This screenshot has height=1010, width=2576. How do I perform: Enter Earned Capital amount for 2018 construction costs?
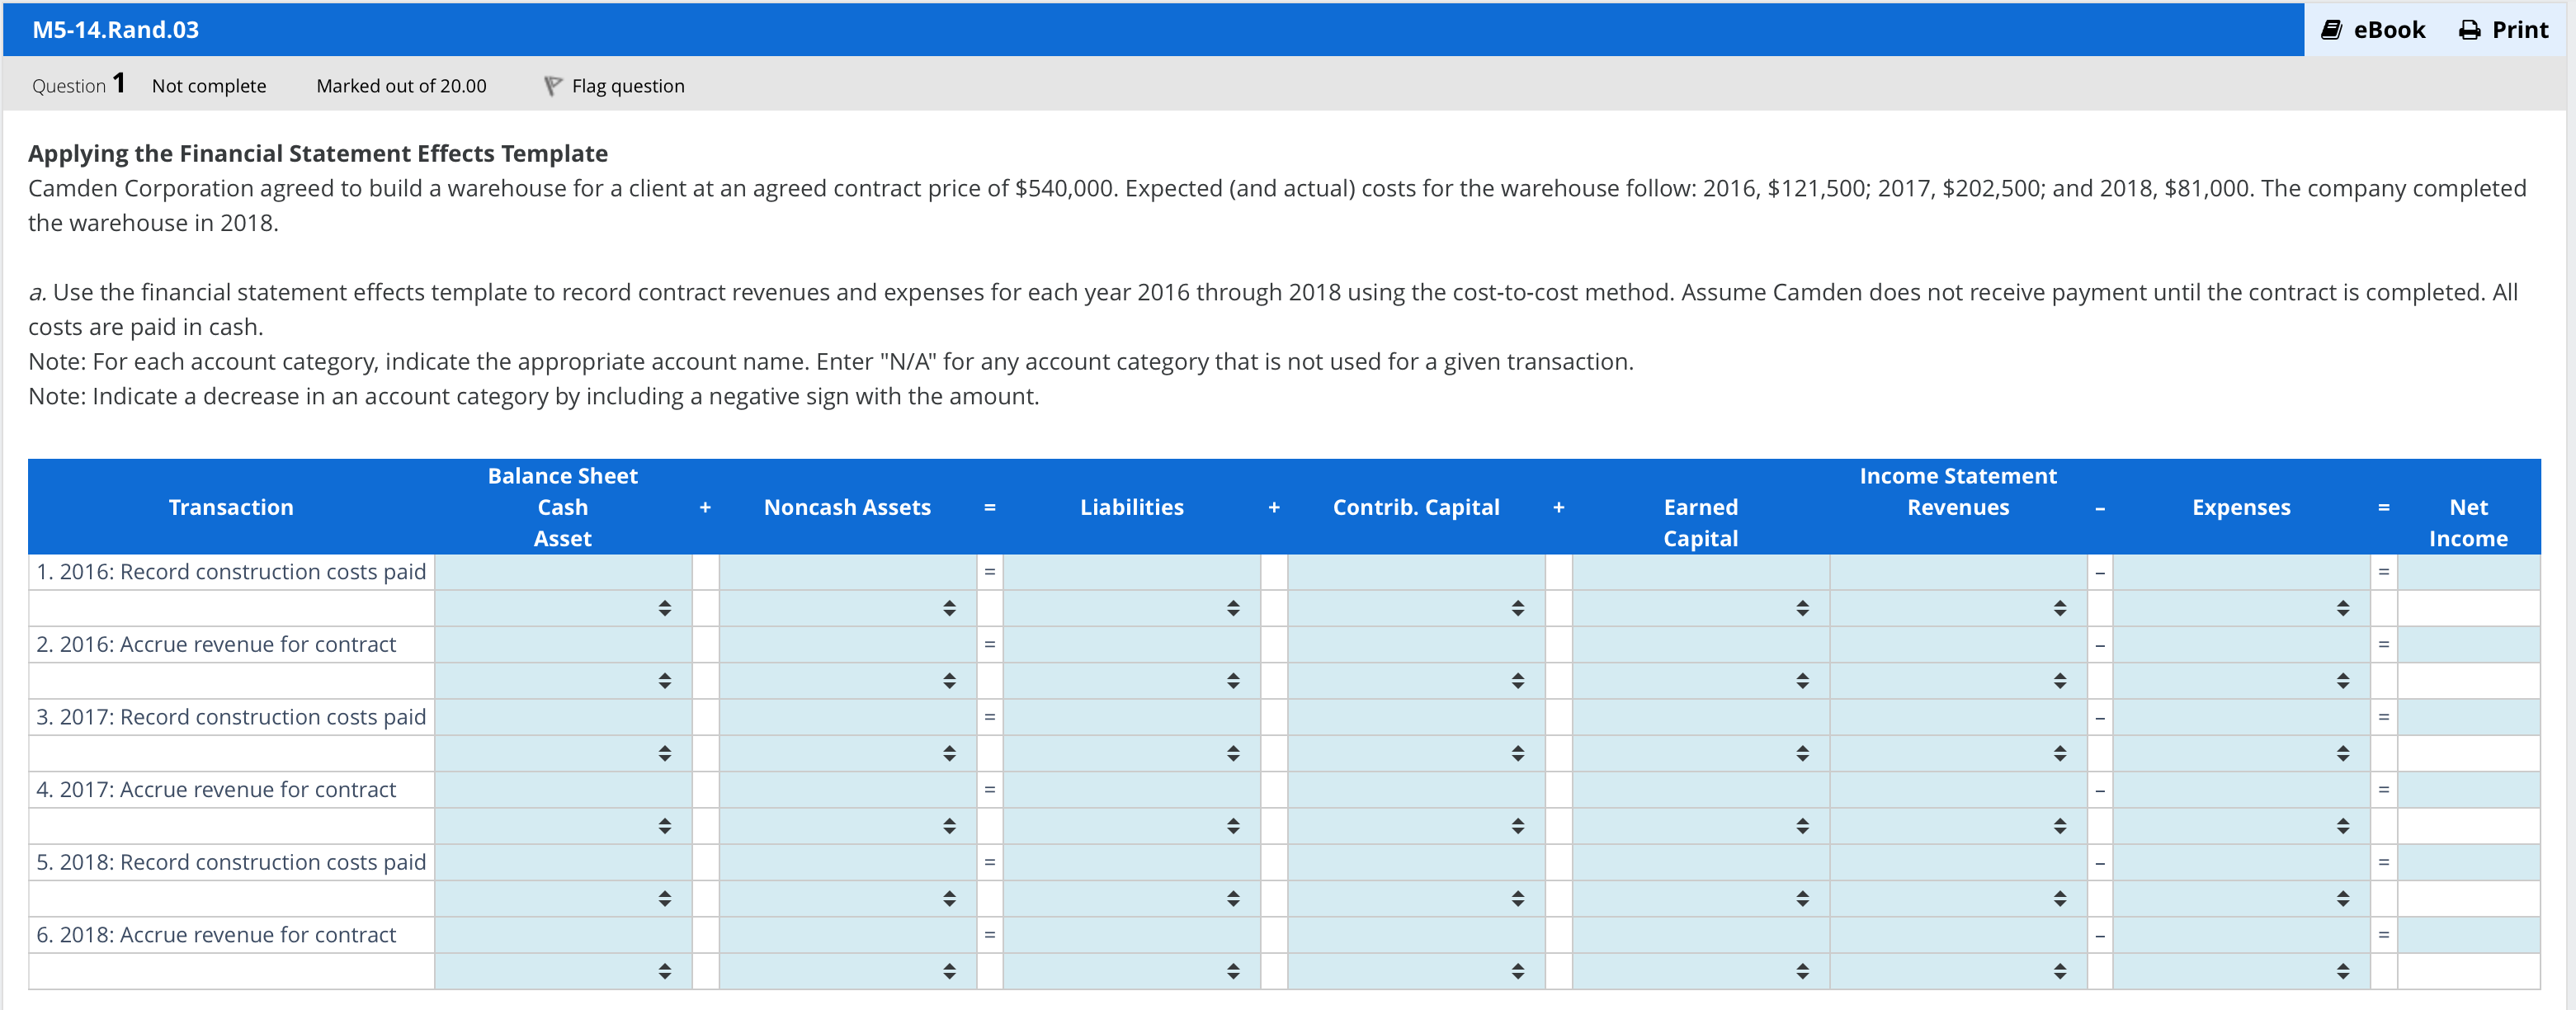1700,862
